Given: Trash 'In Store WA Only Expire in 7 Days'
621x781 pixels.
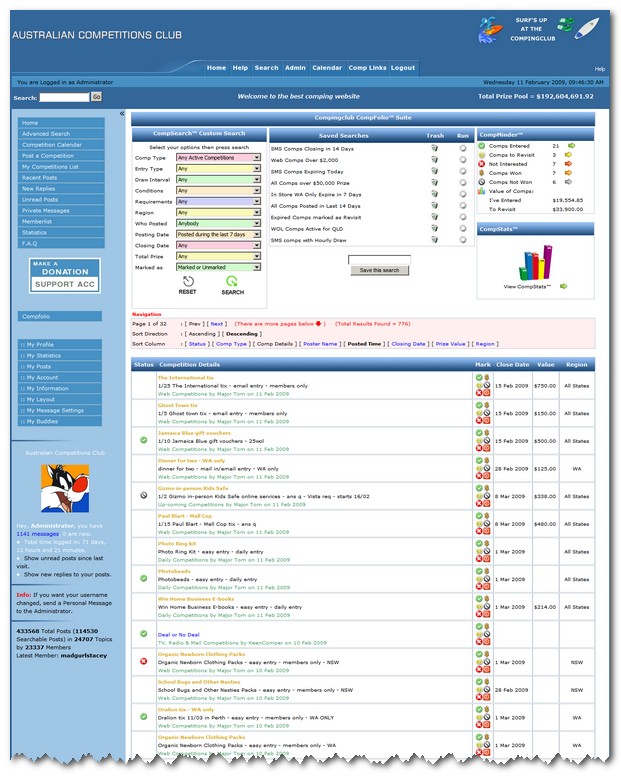Looking at the screenshot, I should click(x=435, y=194).
